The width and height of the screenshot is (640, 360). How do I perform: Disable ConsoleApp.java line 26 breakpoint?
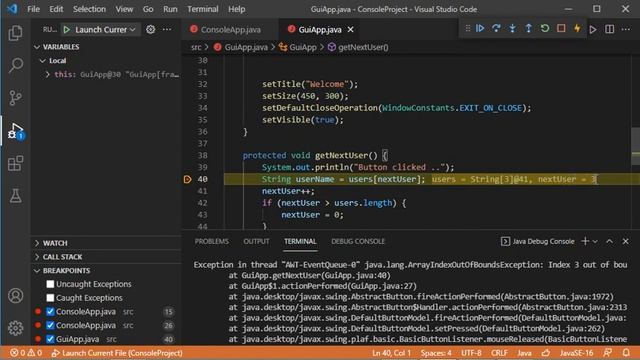[x=50, y=325]
